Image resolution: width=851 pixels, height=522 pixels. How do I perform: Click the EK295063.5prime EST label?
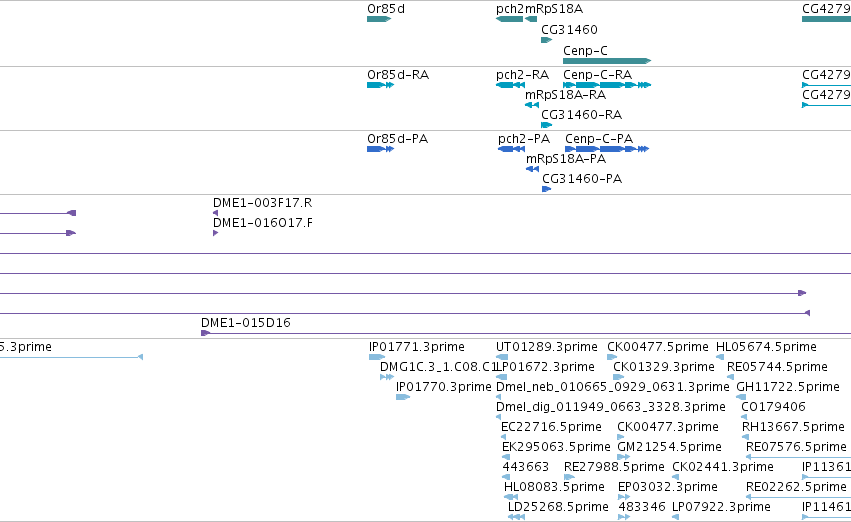pyautogui.click(x=556, y=447)
